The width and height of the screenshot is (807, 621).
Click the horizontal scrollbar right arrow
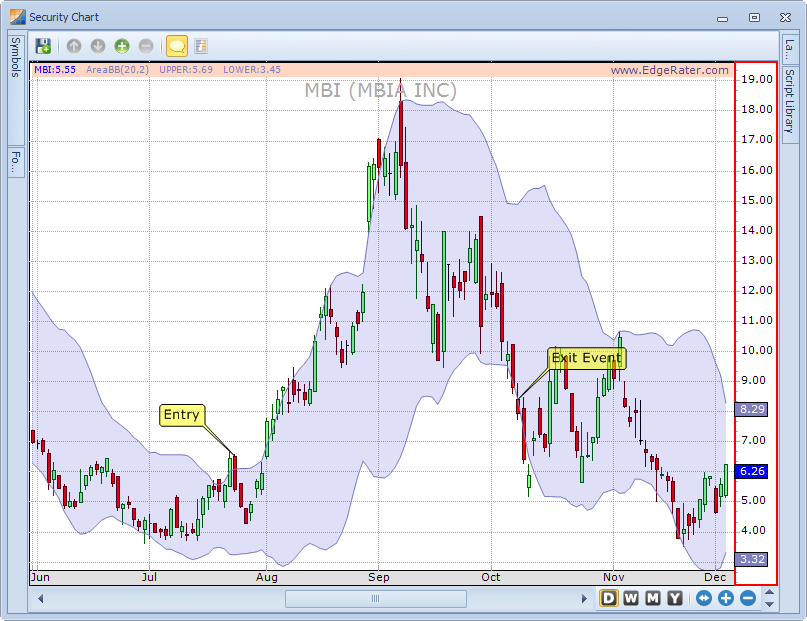tap(584, 598)
